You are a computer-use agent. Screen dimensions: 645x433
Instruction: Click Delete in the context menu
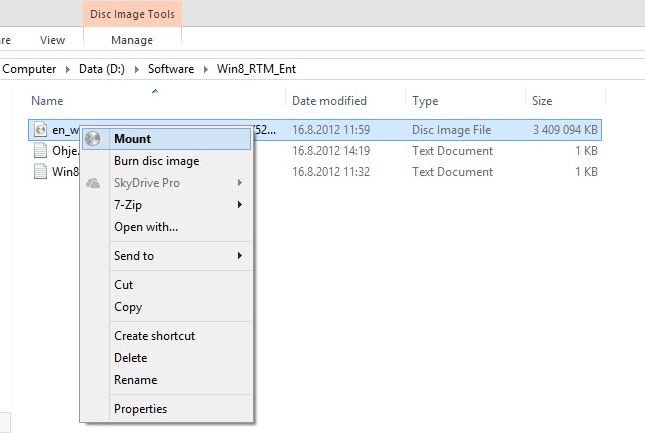tap(130, 358)
